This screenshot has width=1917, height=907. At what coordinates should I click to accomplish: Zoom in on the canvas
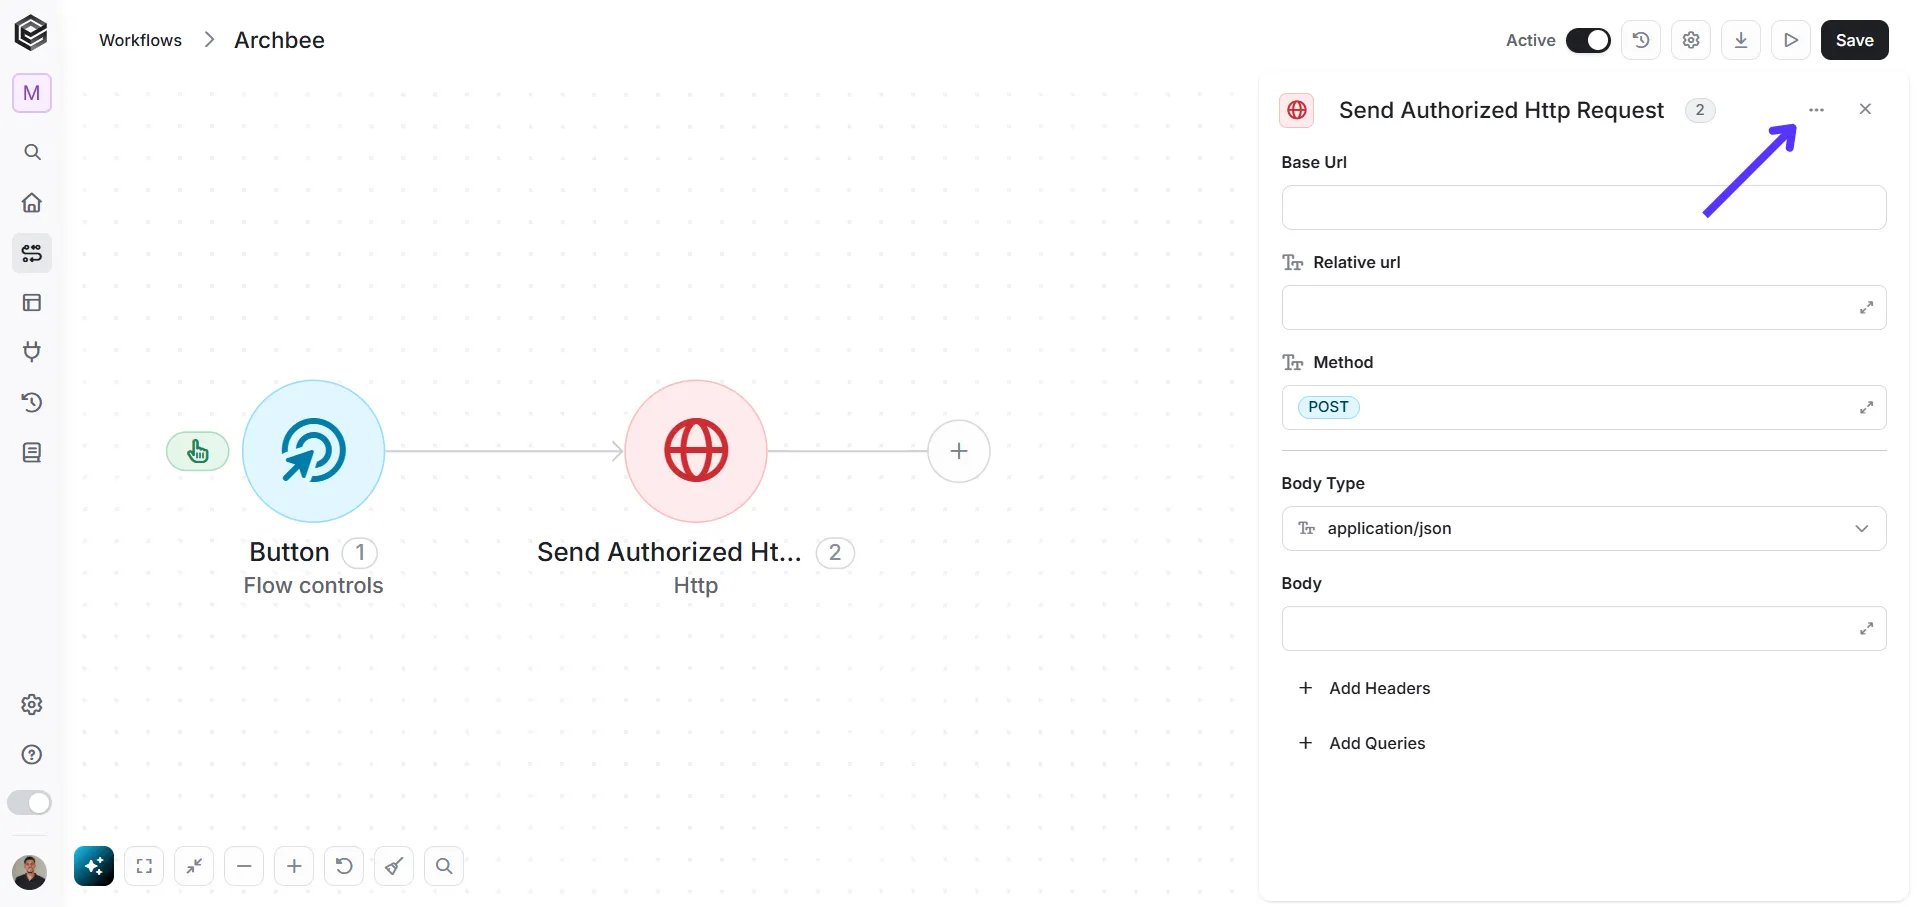click(x=294, y=866)
